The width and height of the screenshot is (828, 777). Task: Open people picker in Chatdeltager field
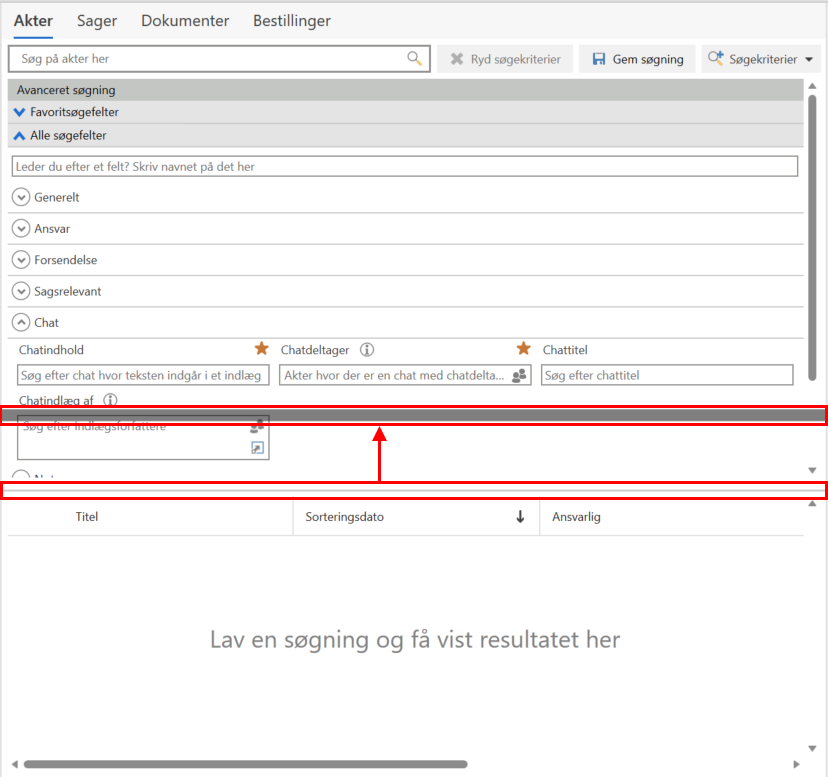pos(519,375)
